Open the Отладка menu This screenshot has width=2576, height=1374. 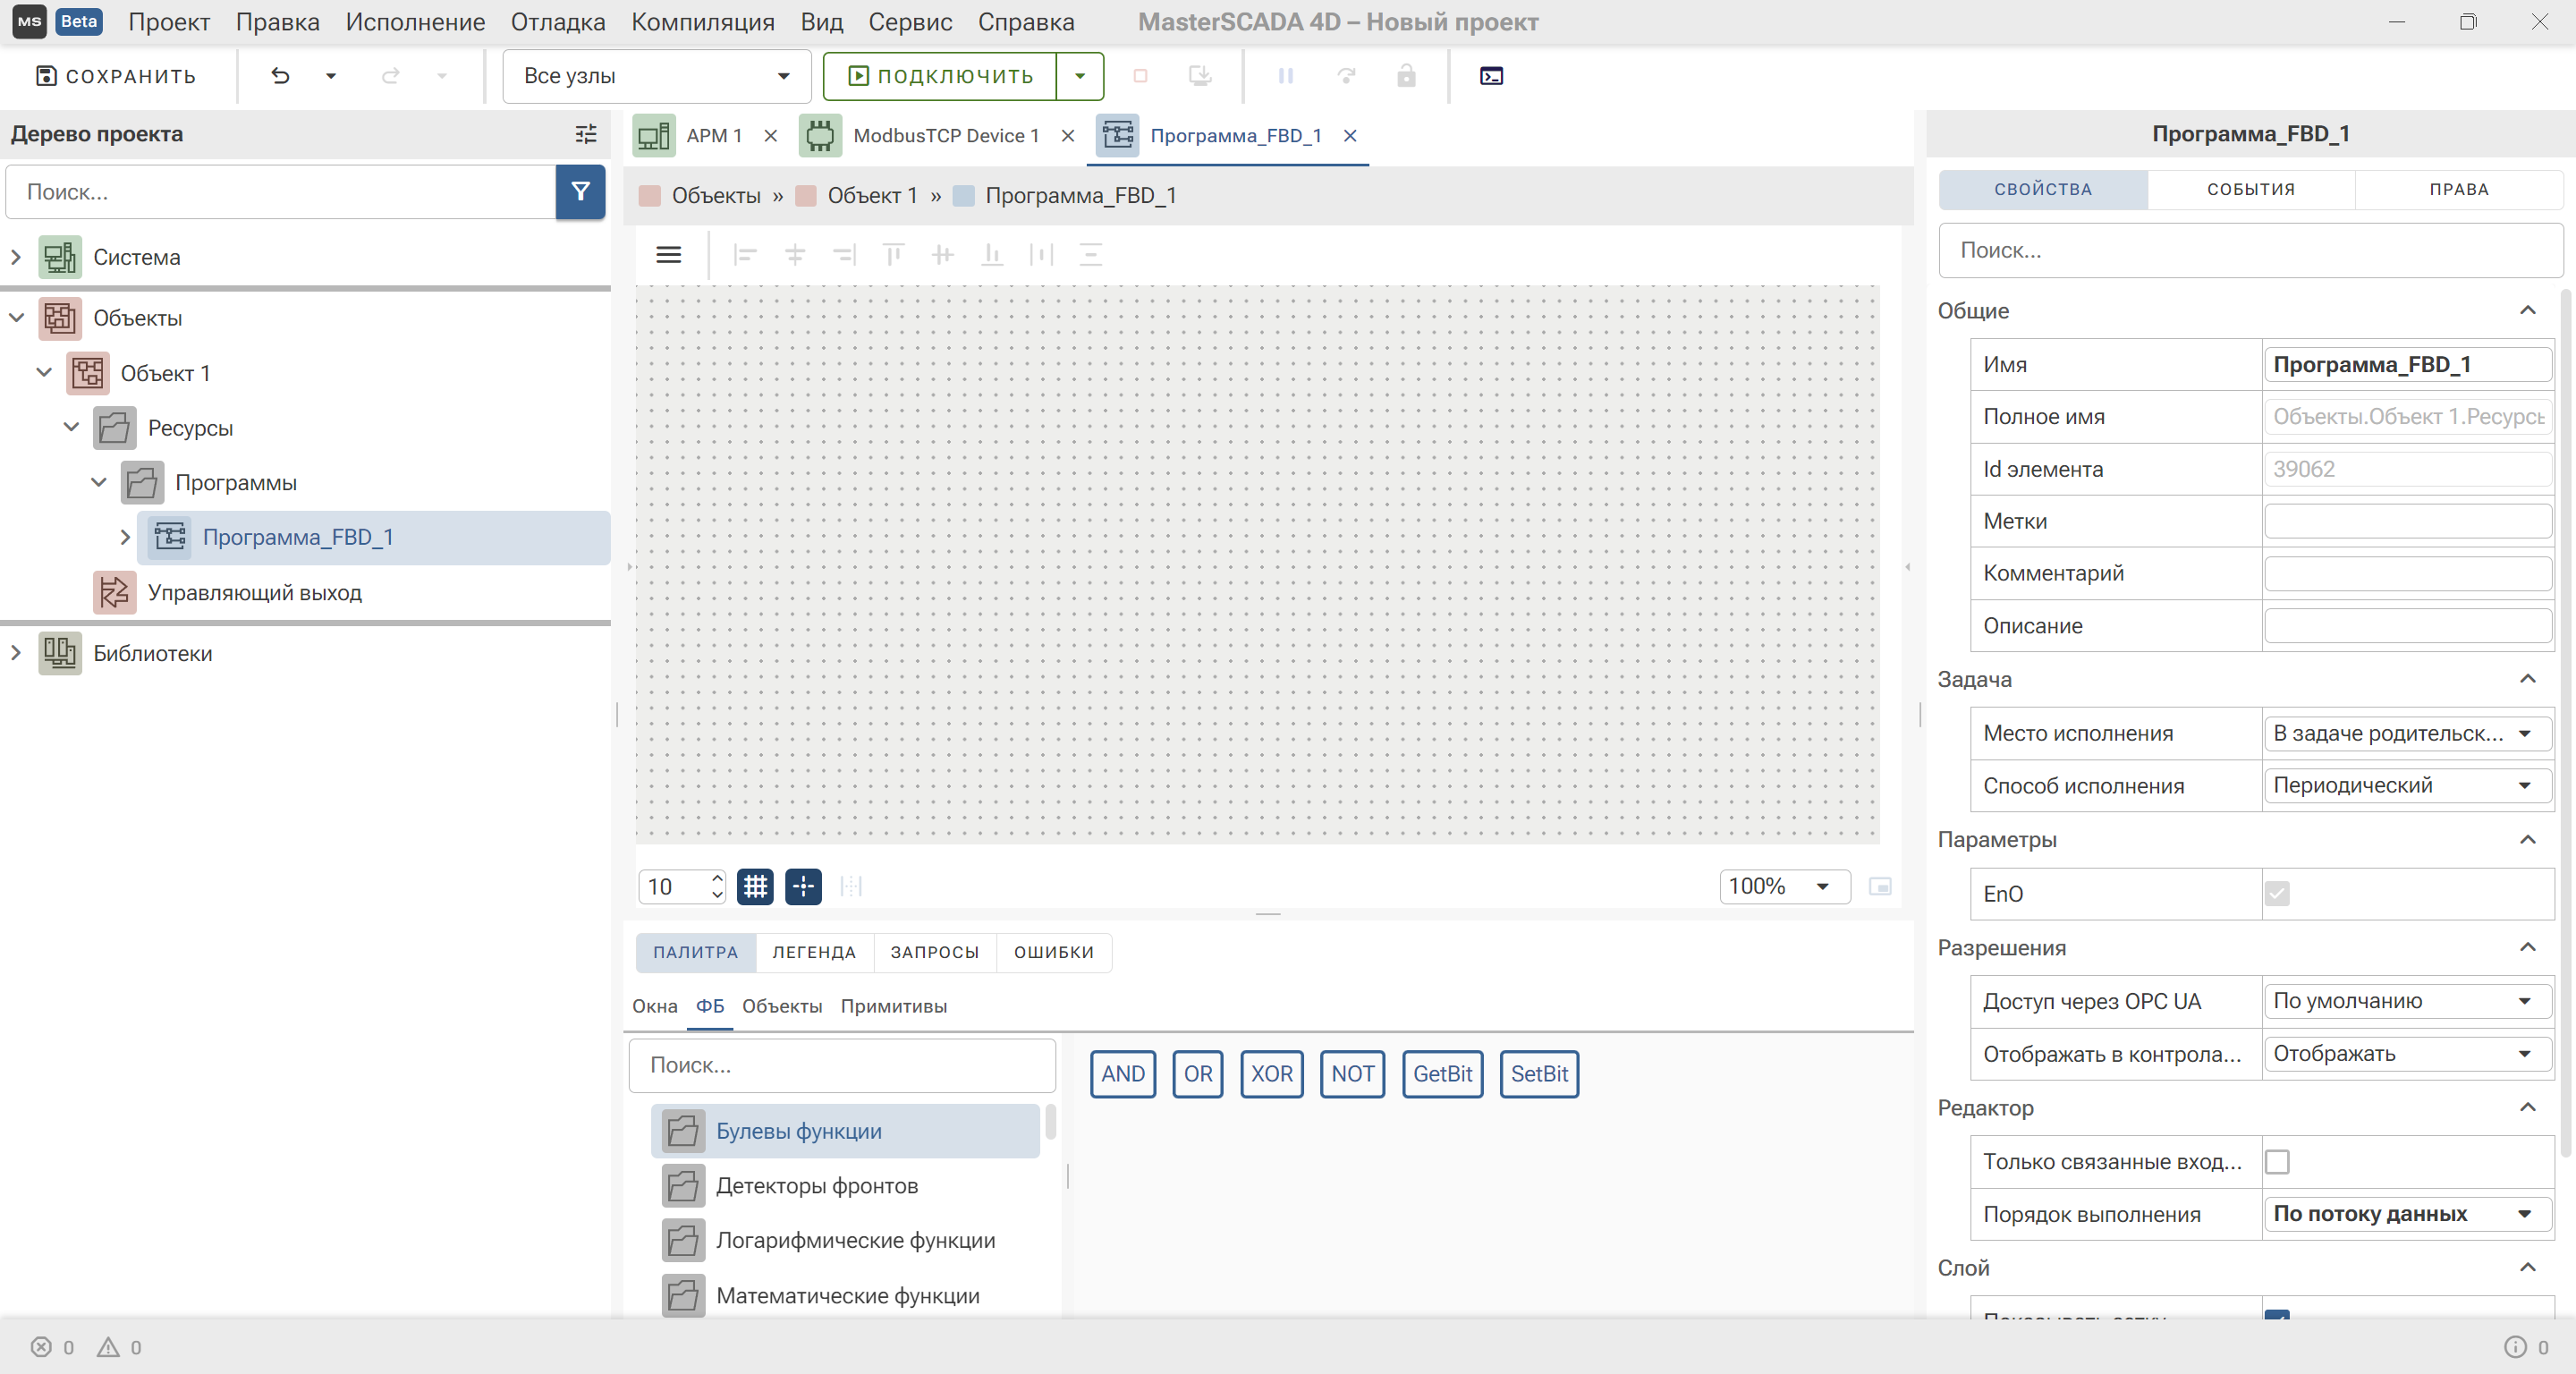point(557,22)
